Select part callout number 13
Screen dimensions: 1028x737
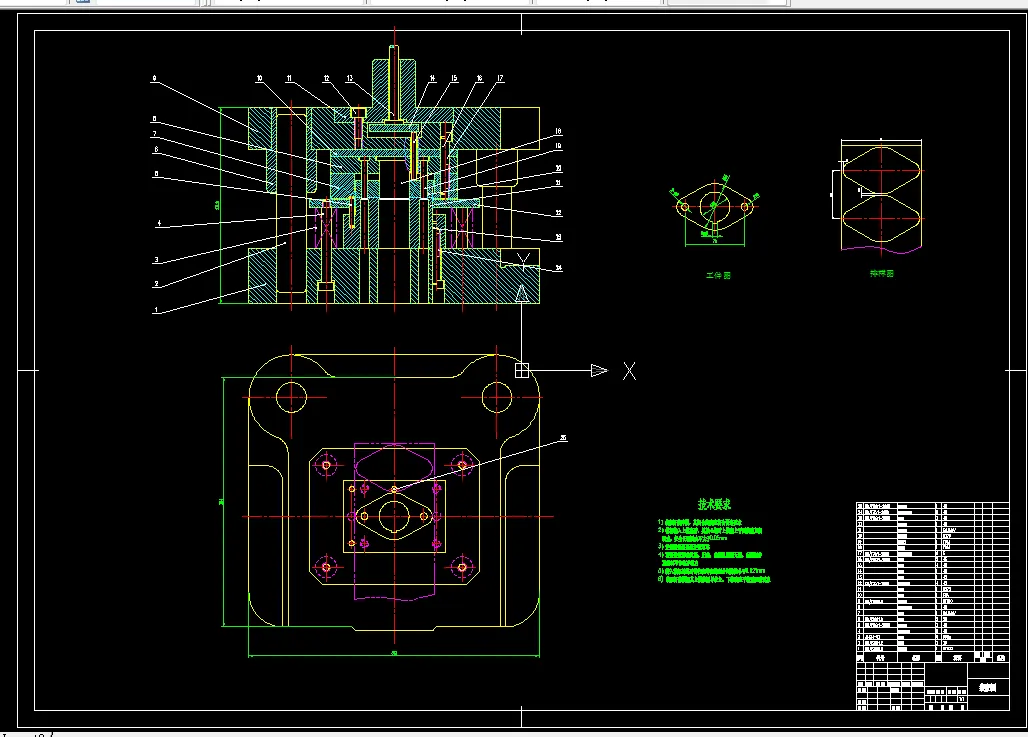(x=349, y=78)
